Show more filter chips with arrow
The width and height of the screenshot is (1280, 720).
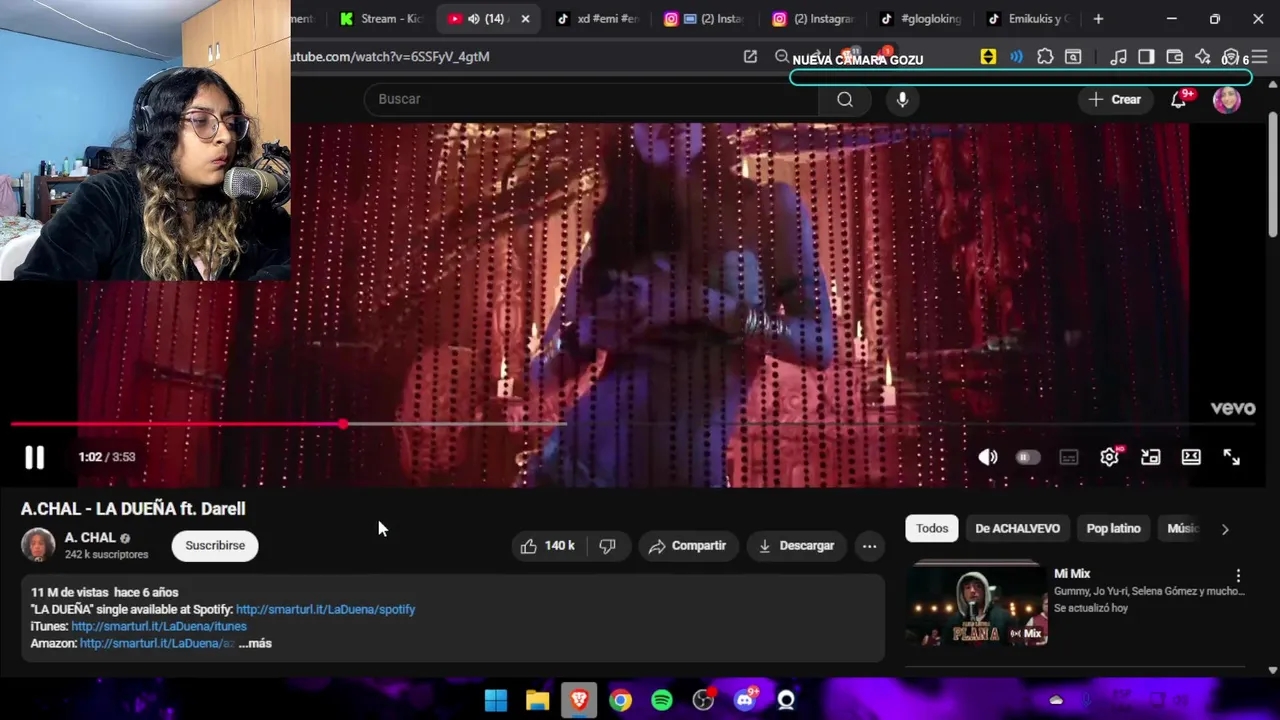click(x=1225, y=529)
